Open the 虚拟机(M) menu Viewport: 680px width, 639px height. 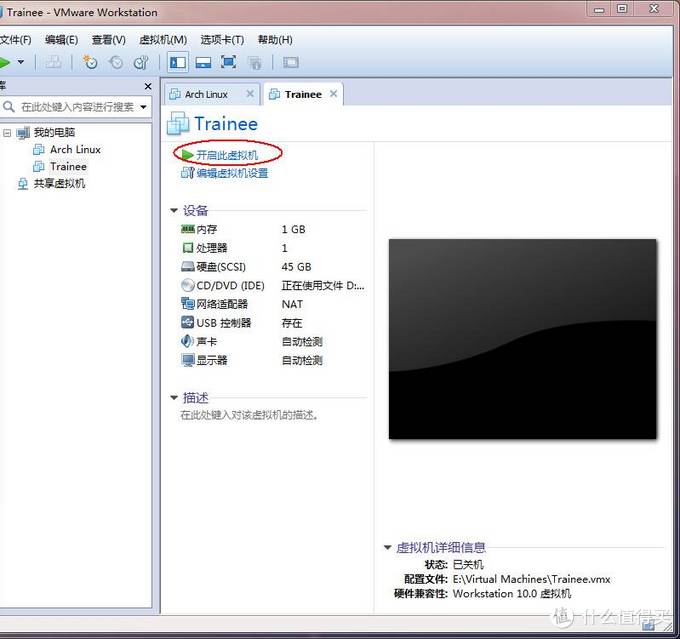coord(163,40)
